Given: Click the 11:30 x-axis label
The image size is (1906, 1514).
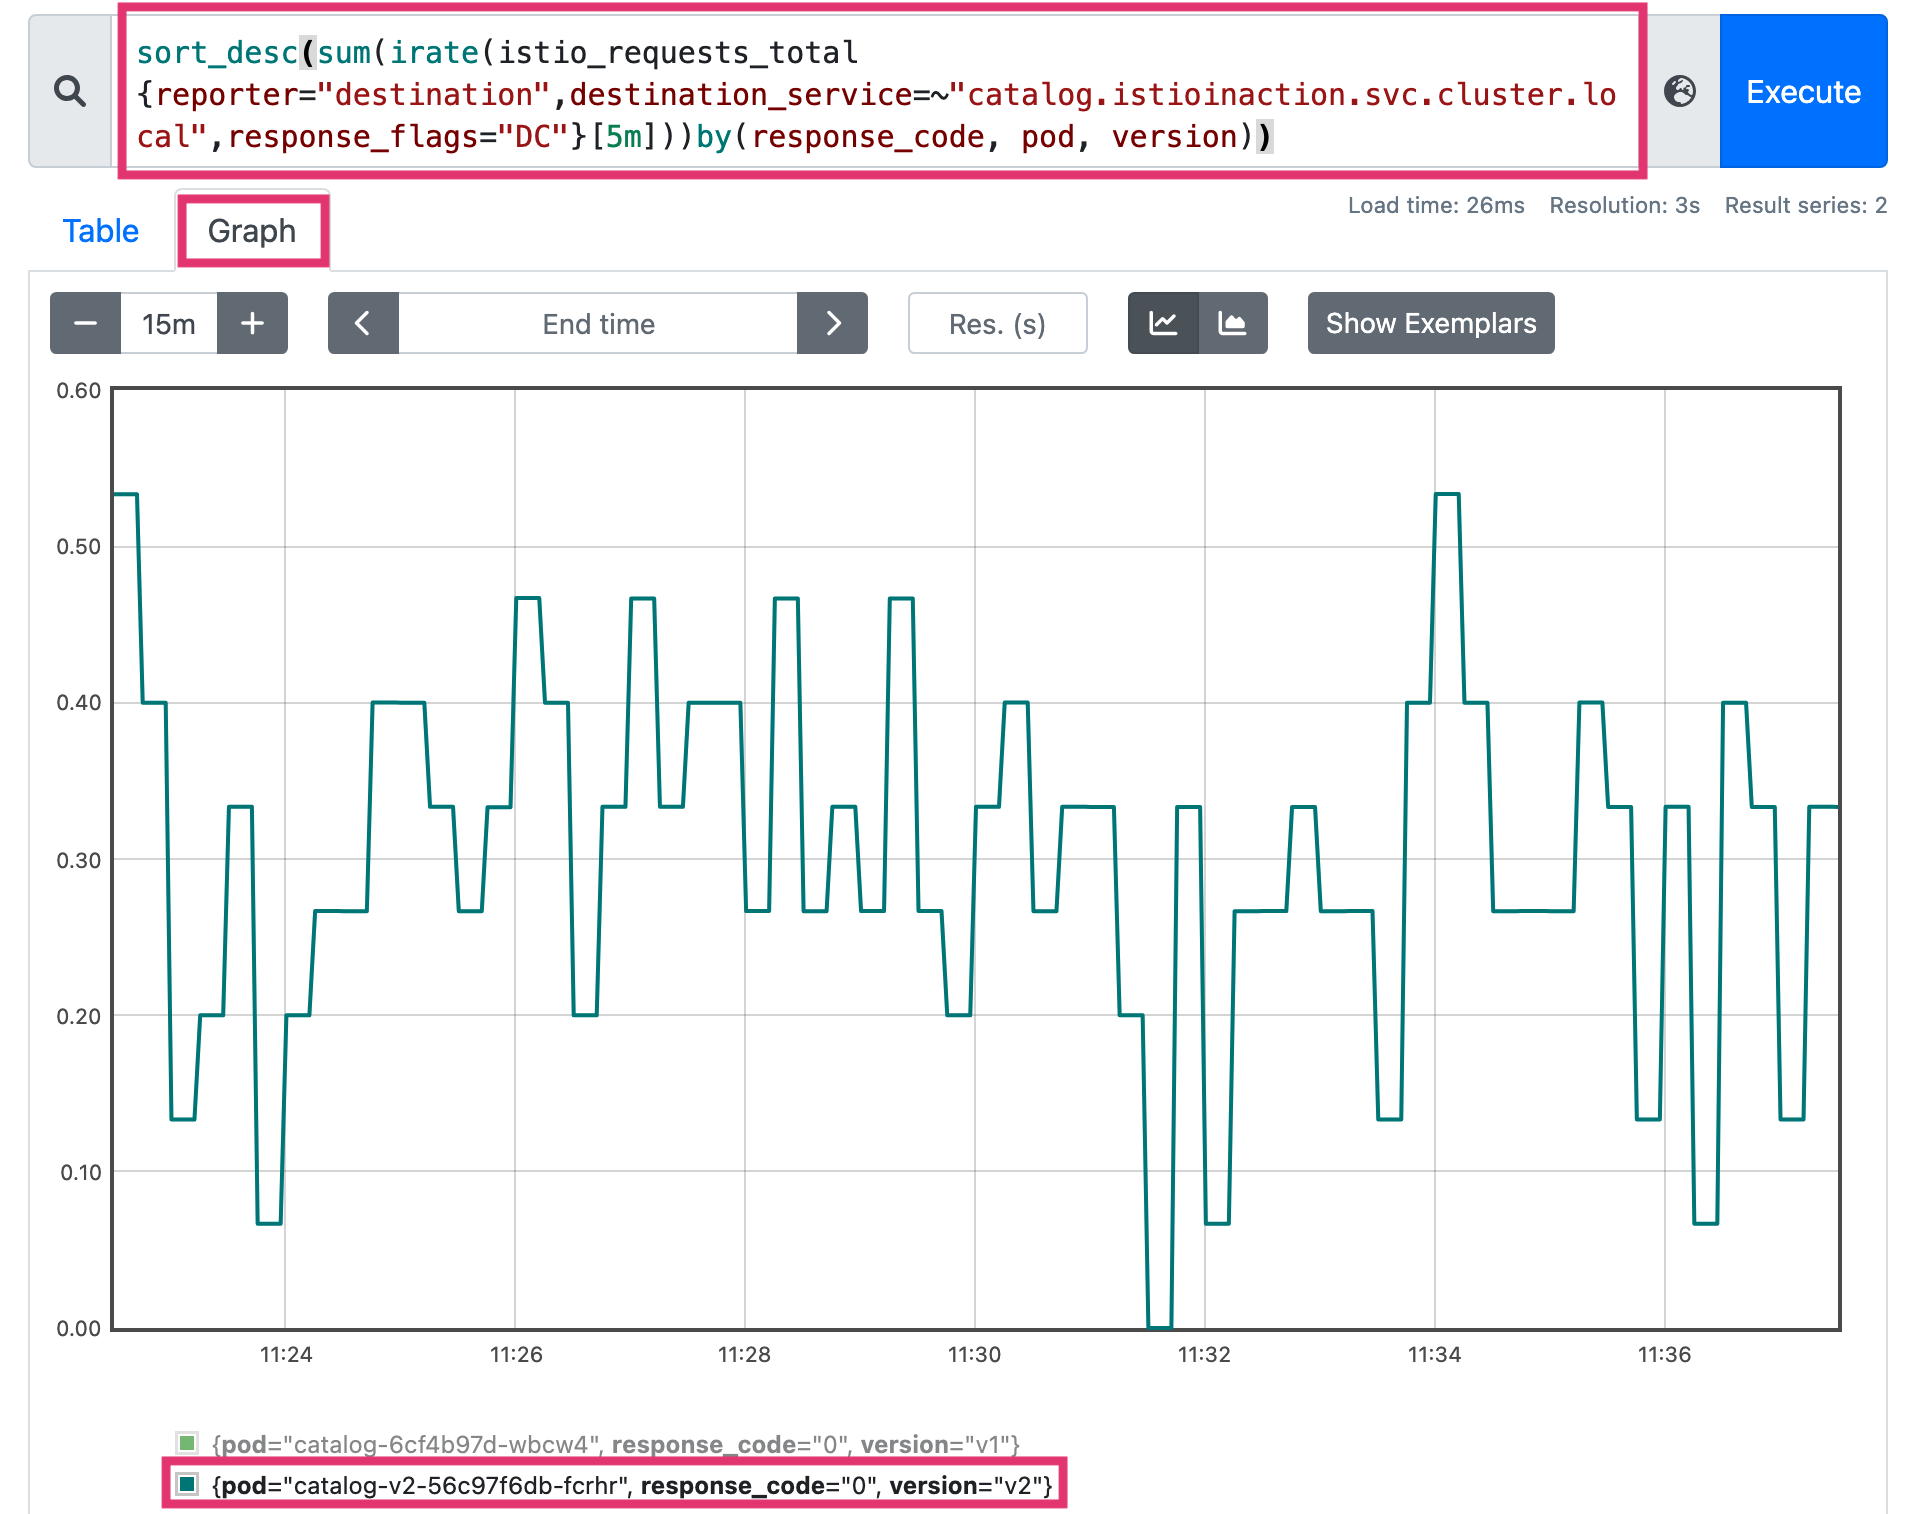Looking at the screenshot, I should 974,1355.
